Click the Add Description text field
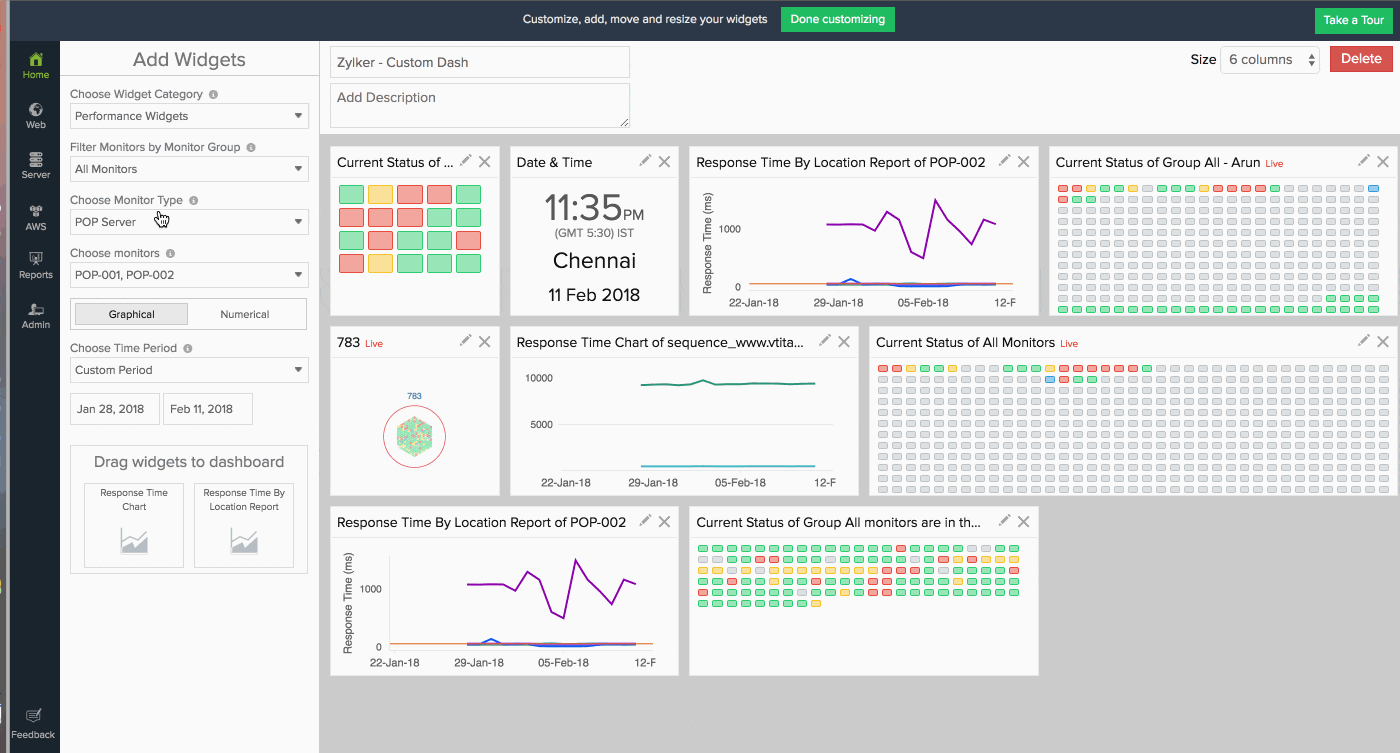 [x=480, y=105]
